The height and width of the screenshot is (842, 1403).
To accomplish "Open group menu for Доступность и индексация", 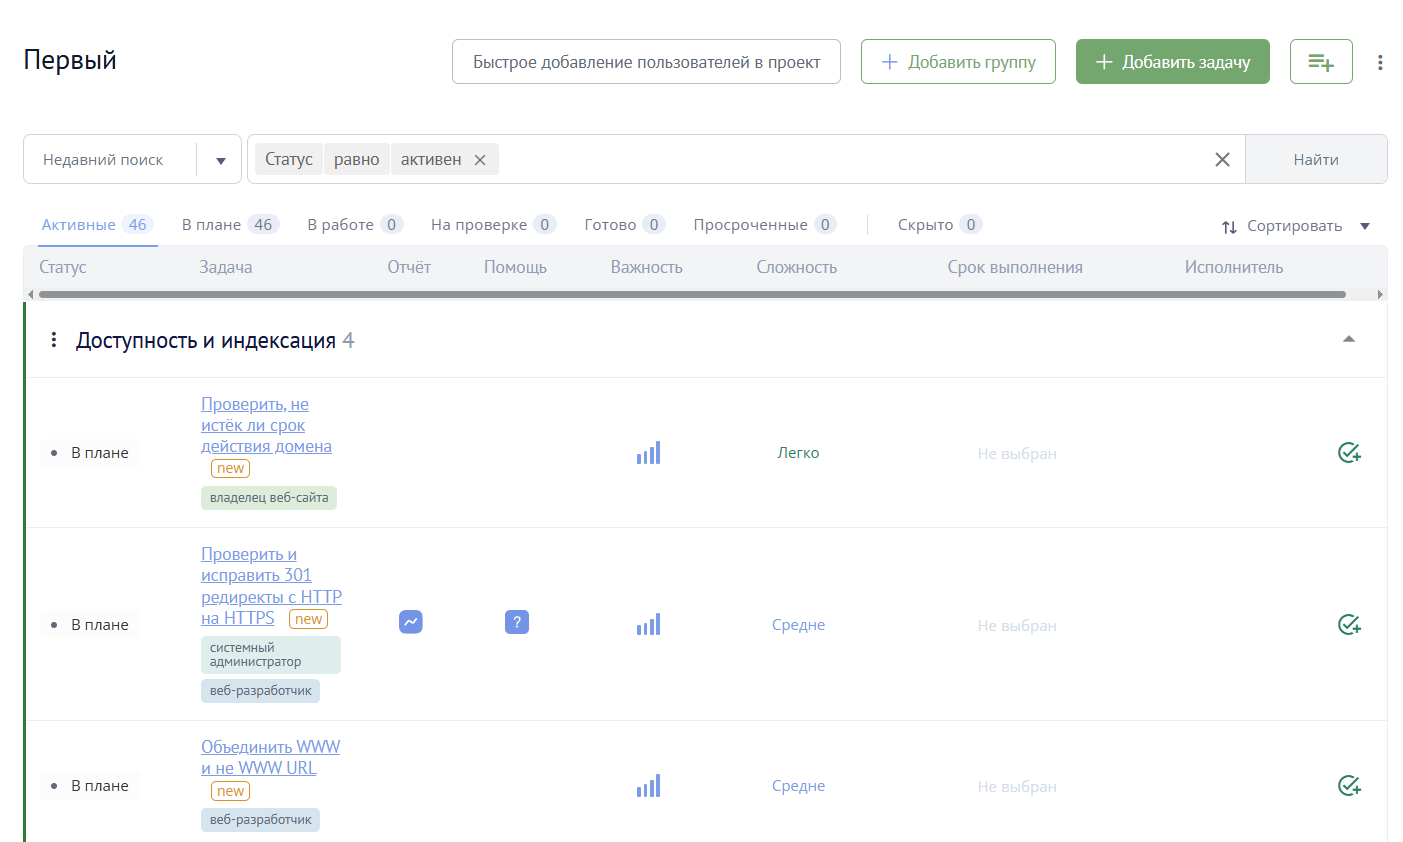I will [x=54, y=340].
